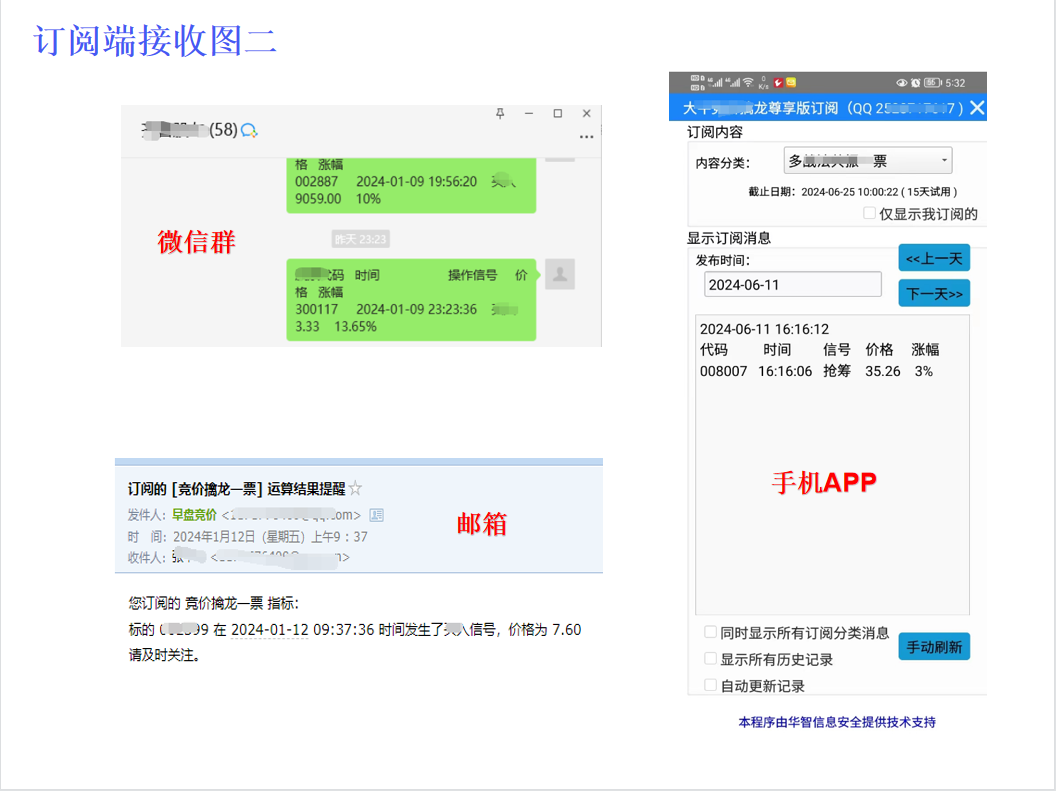This screenshot has width=1056, height=791.
Task: Close the mobile subscription app with X
Action: click(x=977, y=108)
